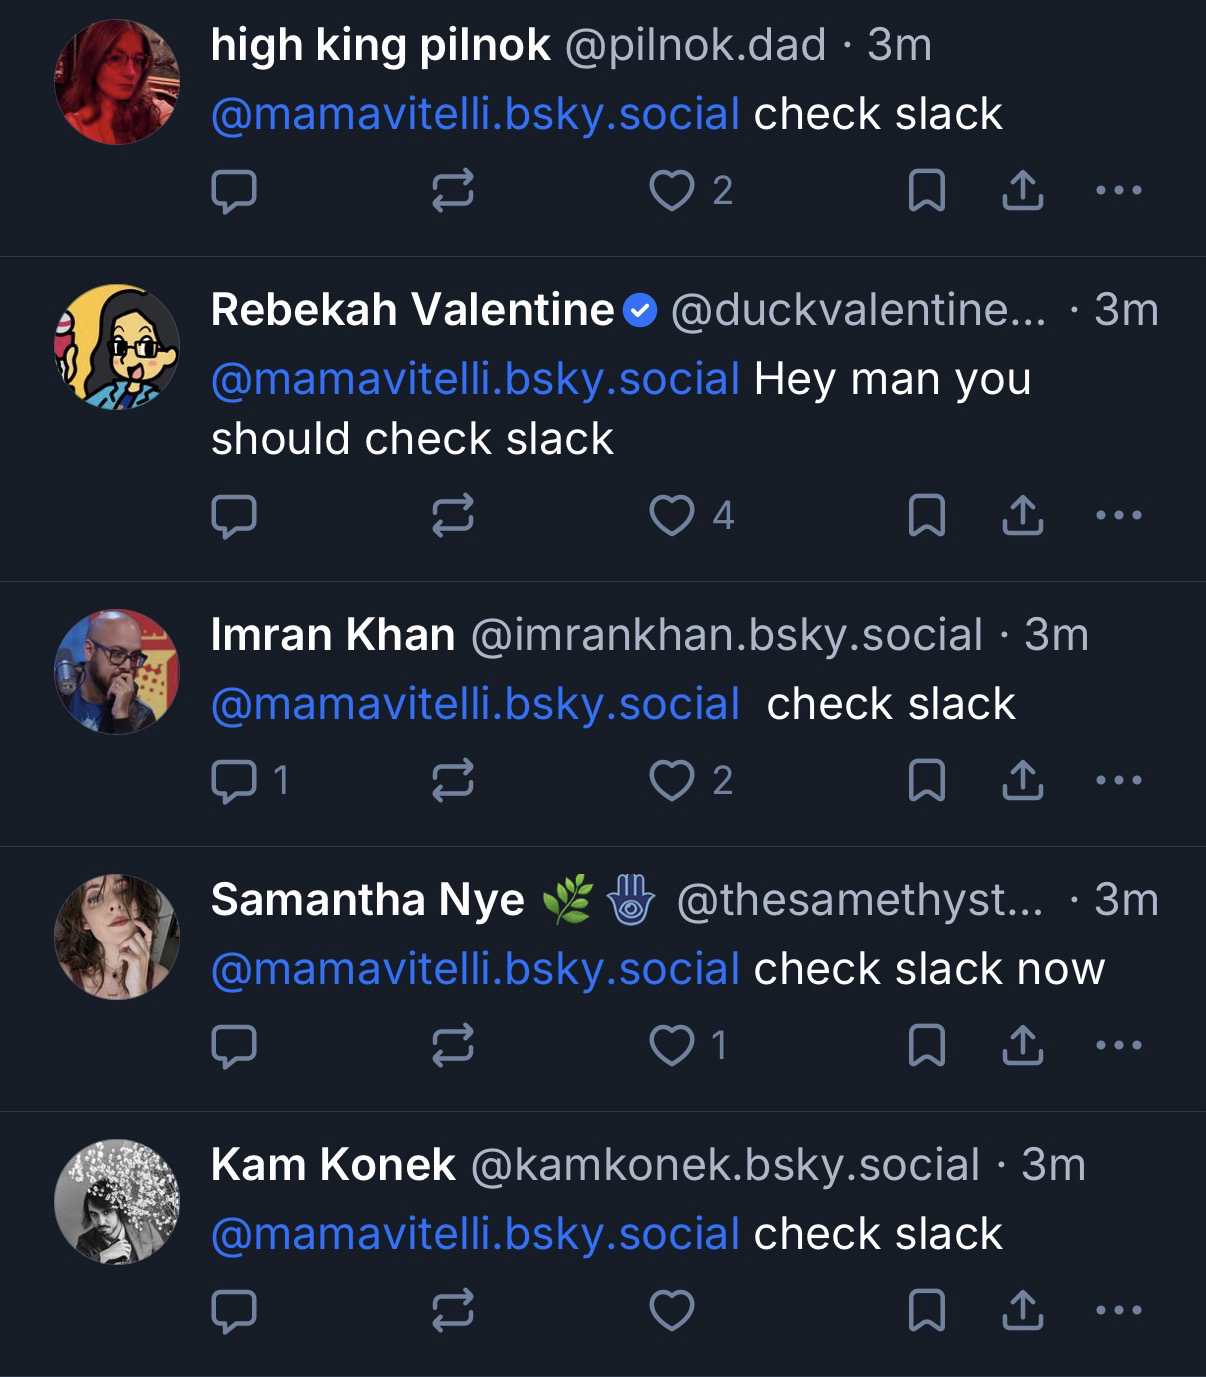Screen dimensions: 1206x1377
Task: Open mamavitelli mention in Imran Khan's post
Action: point(475,704)
